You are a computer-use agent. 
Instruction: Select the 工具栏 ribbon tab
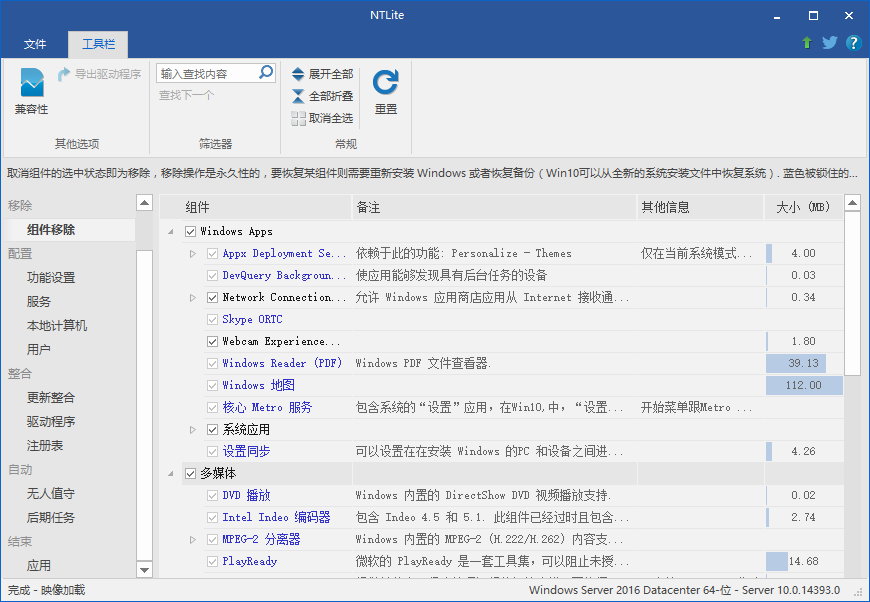pyautogui.click(x=98, y=44)
